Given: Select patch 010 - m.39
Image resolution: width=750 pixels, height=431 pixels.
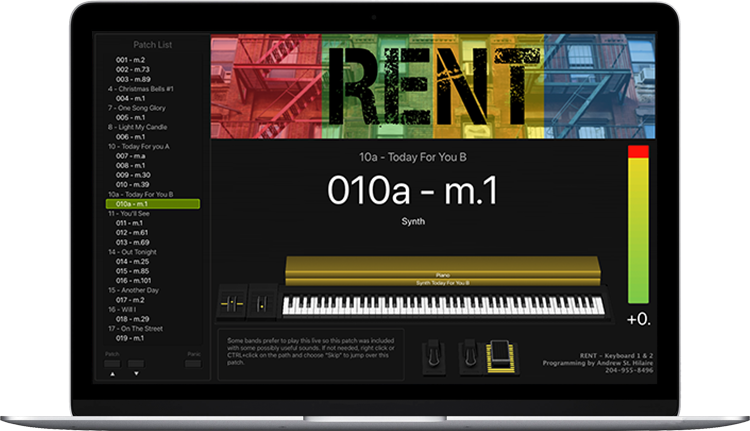Looking at the screenshot, I should (x=132, y=184).
